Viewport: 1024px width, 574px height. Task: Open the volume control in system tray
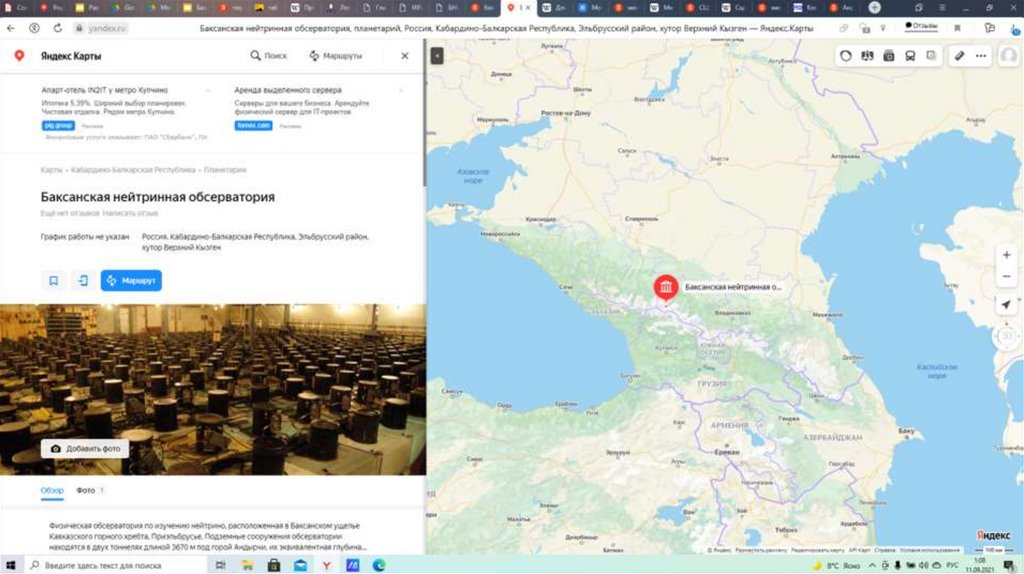[923, 566]
